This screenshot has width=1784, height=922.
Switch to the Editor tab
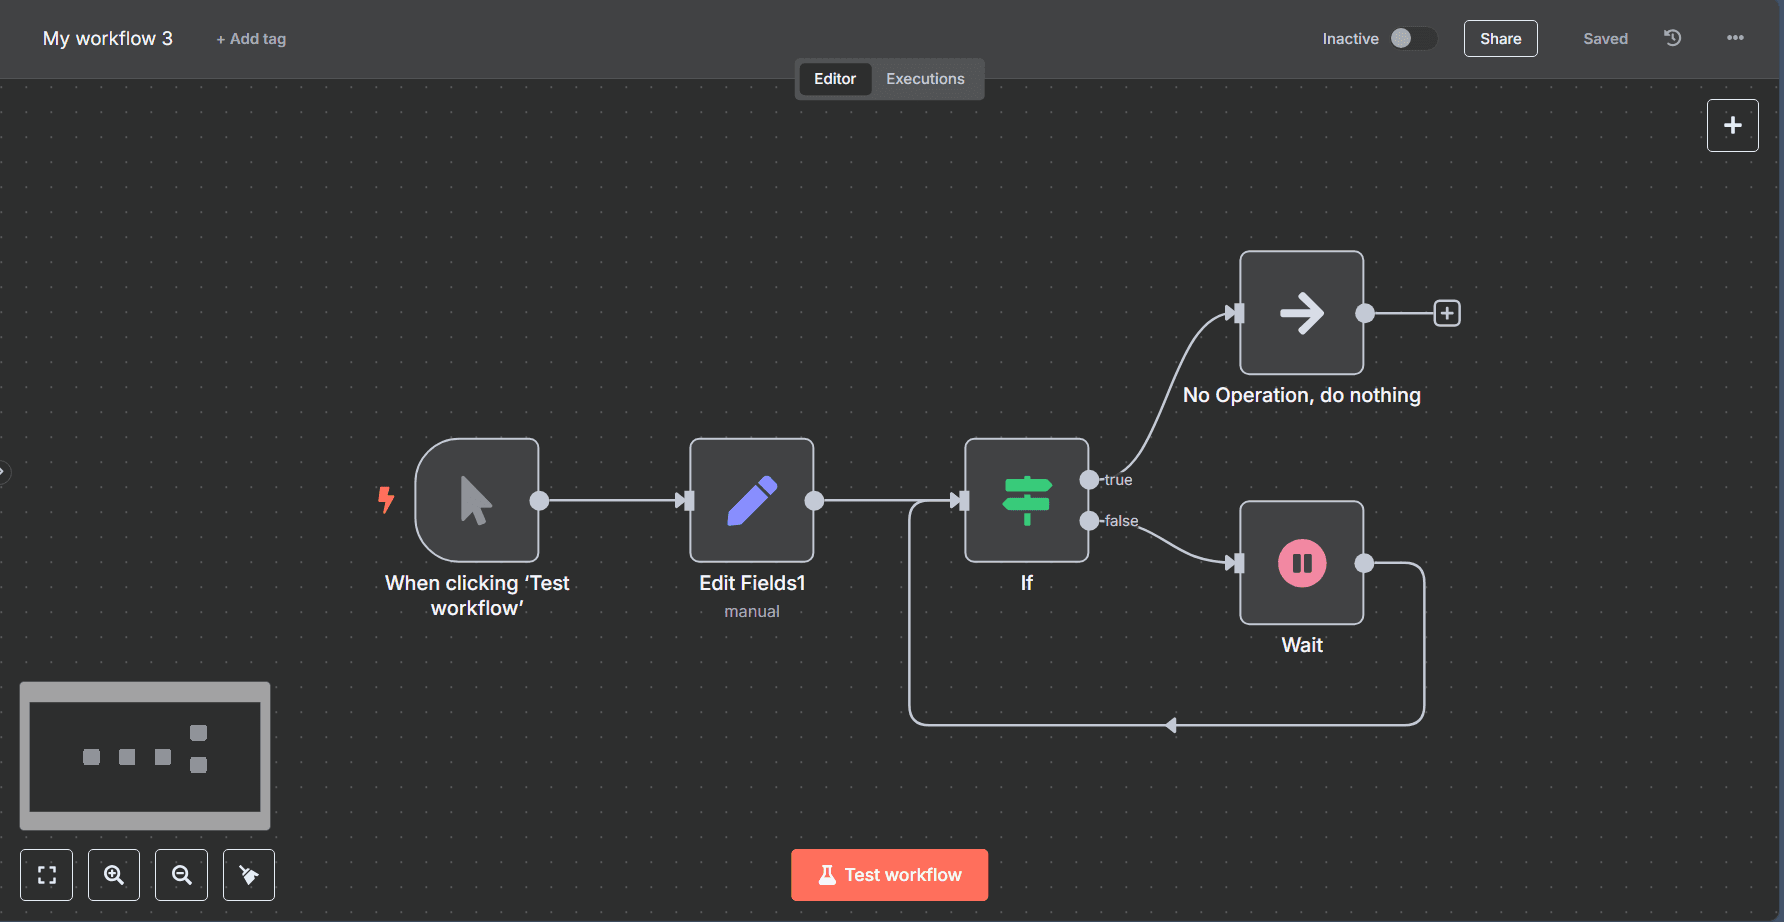tap(834, 79)
